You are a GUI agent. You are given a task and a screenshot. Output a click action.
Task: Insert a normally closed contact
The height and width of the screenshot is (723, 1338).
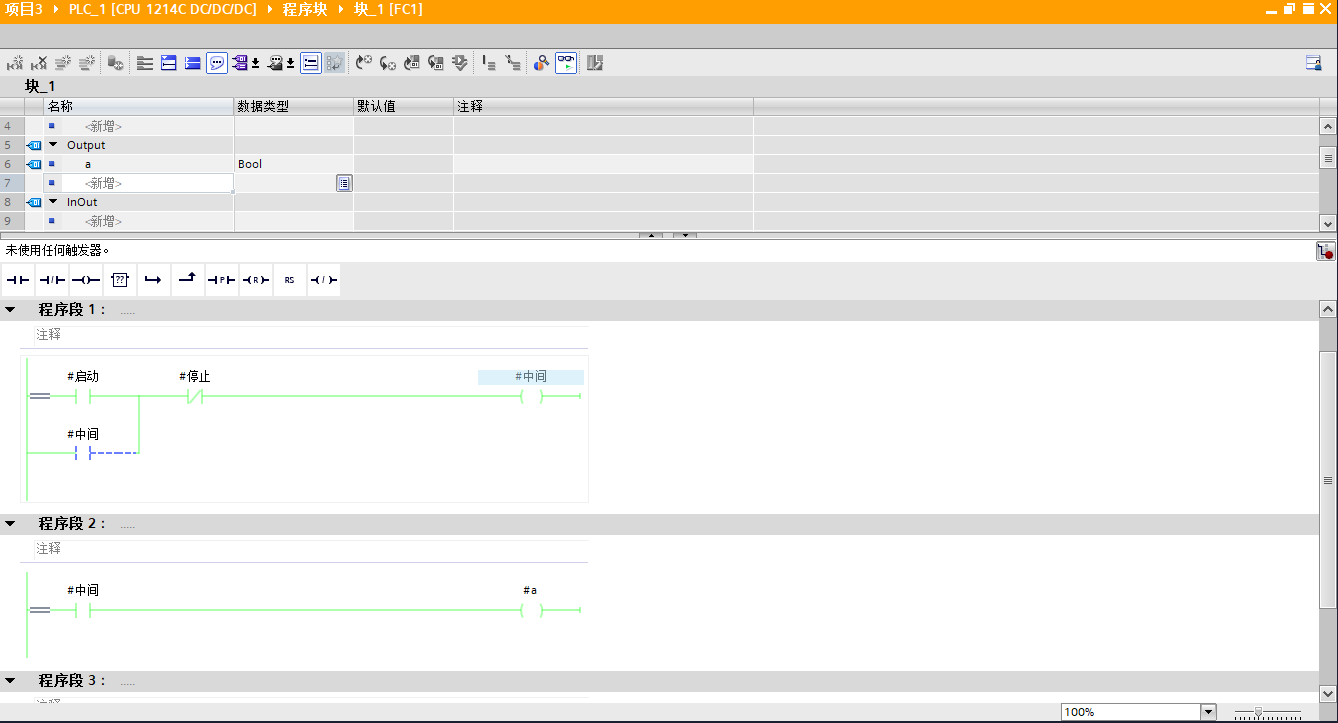click(52, 280)
